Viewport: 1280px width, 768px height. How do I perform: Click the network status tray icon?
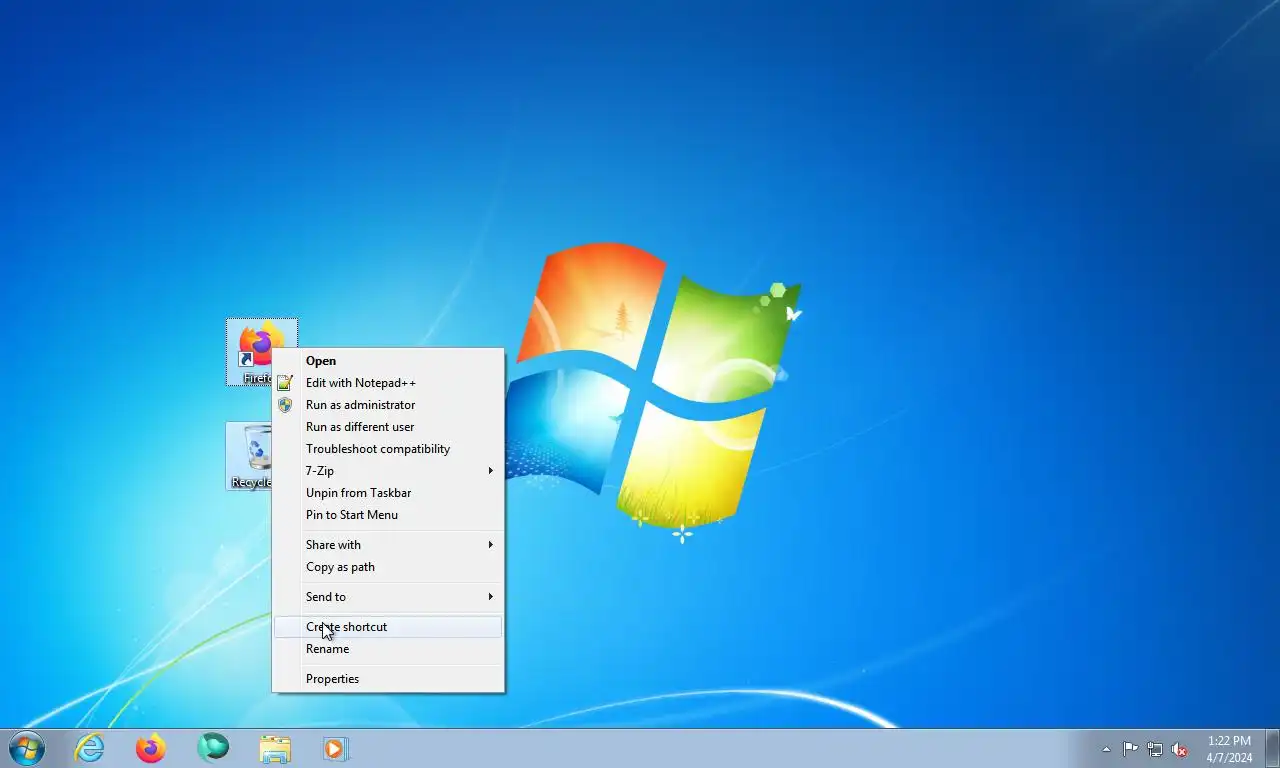point(1155,749)
